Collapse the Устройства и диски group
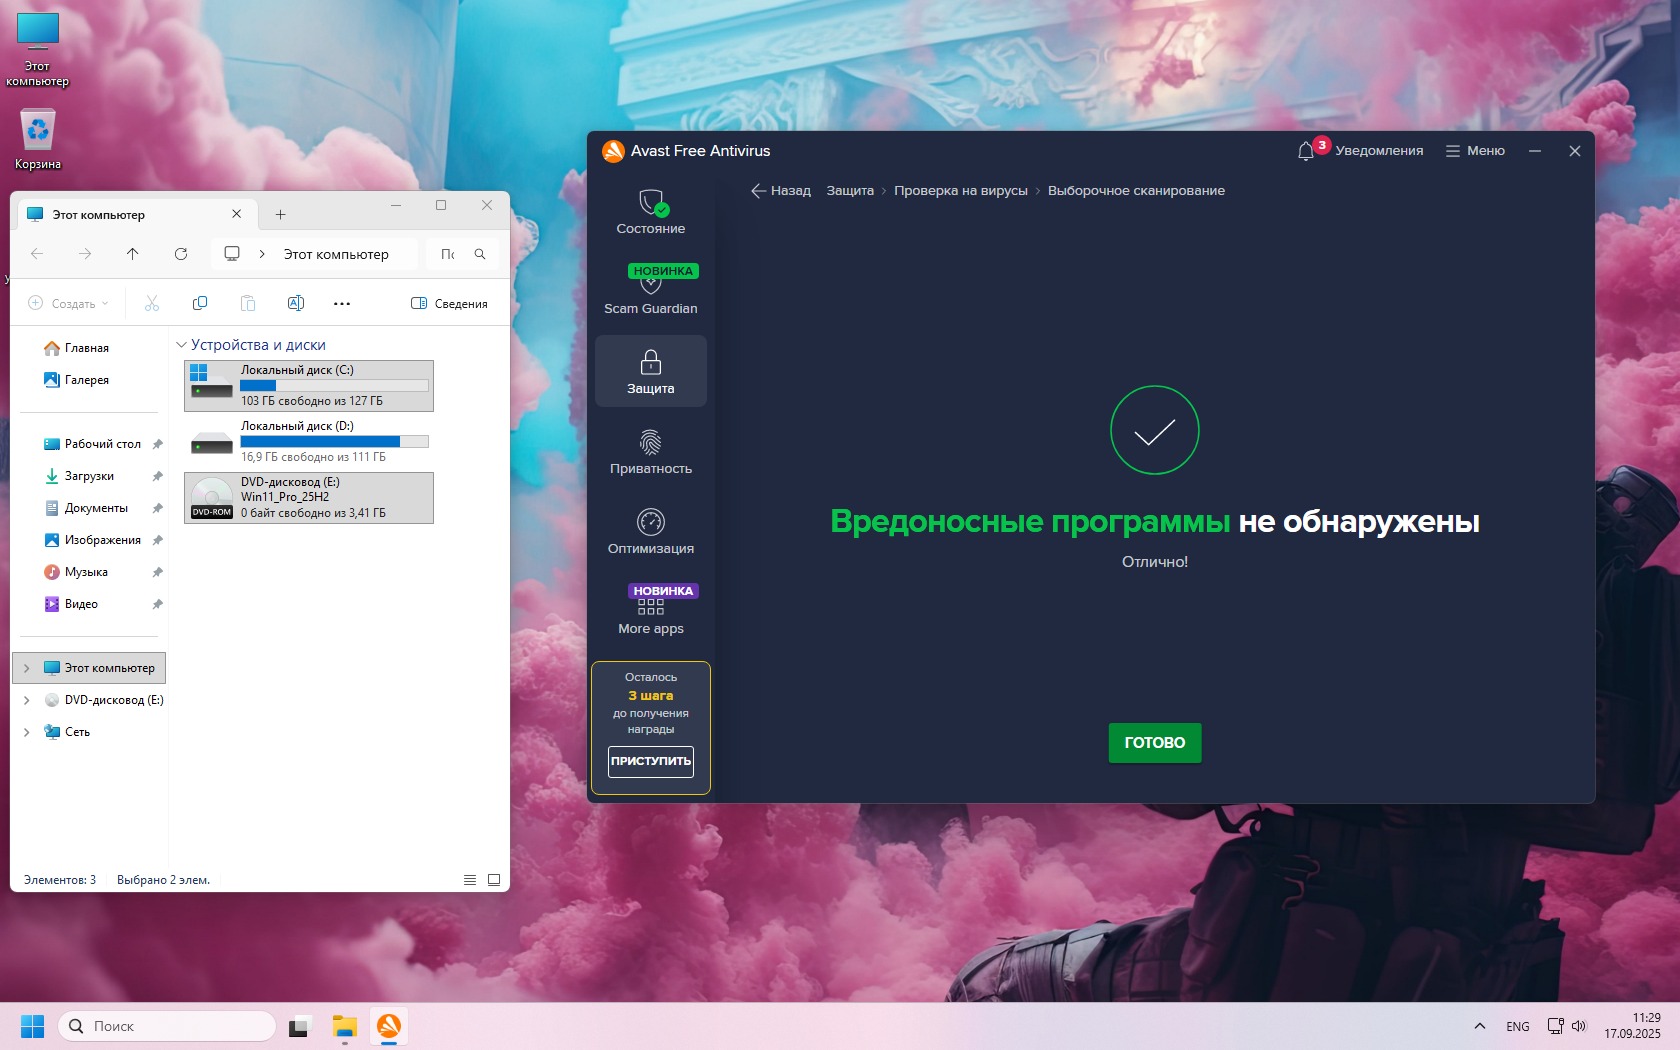This screenshot has height=1050, width=1680. (x=182, y=345)
